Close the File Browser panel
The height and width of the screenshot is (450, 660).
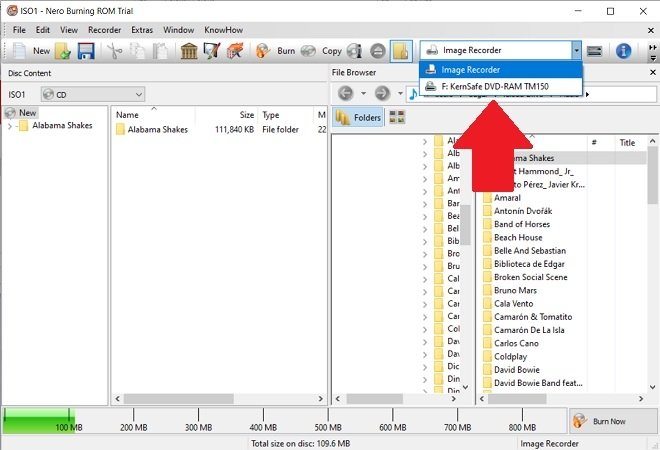click(652, 72)
